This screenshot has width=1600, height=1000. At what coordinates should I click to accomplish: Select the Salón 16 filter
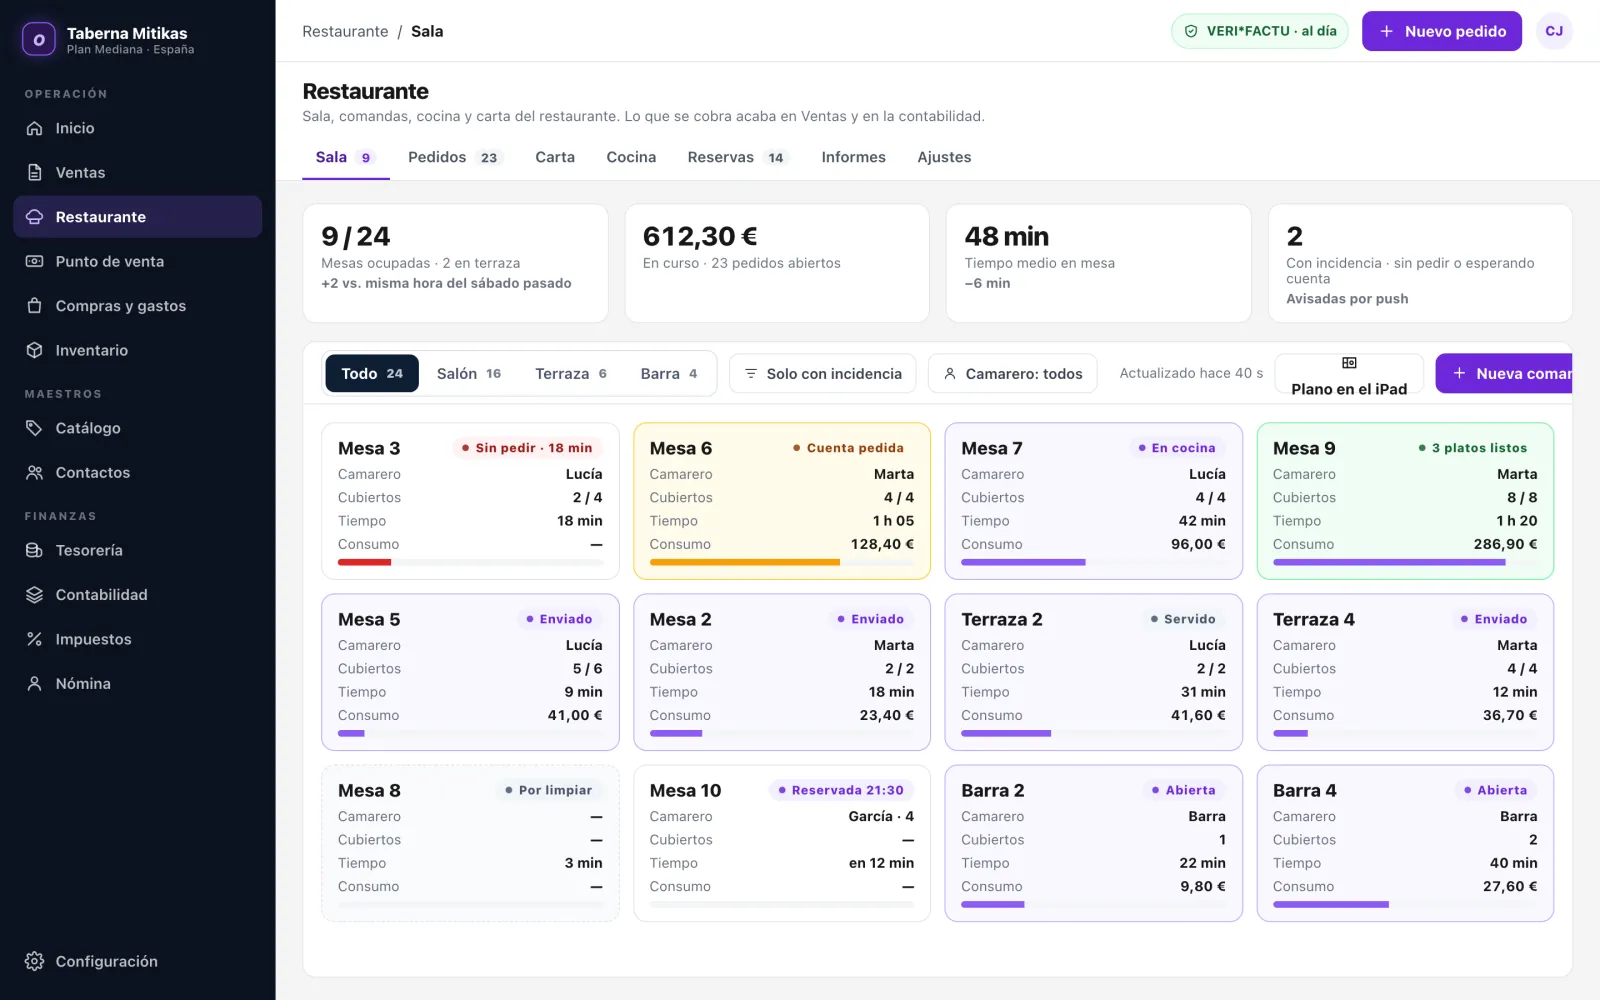(468, 373)
